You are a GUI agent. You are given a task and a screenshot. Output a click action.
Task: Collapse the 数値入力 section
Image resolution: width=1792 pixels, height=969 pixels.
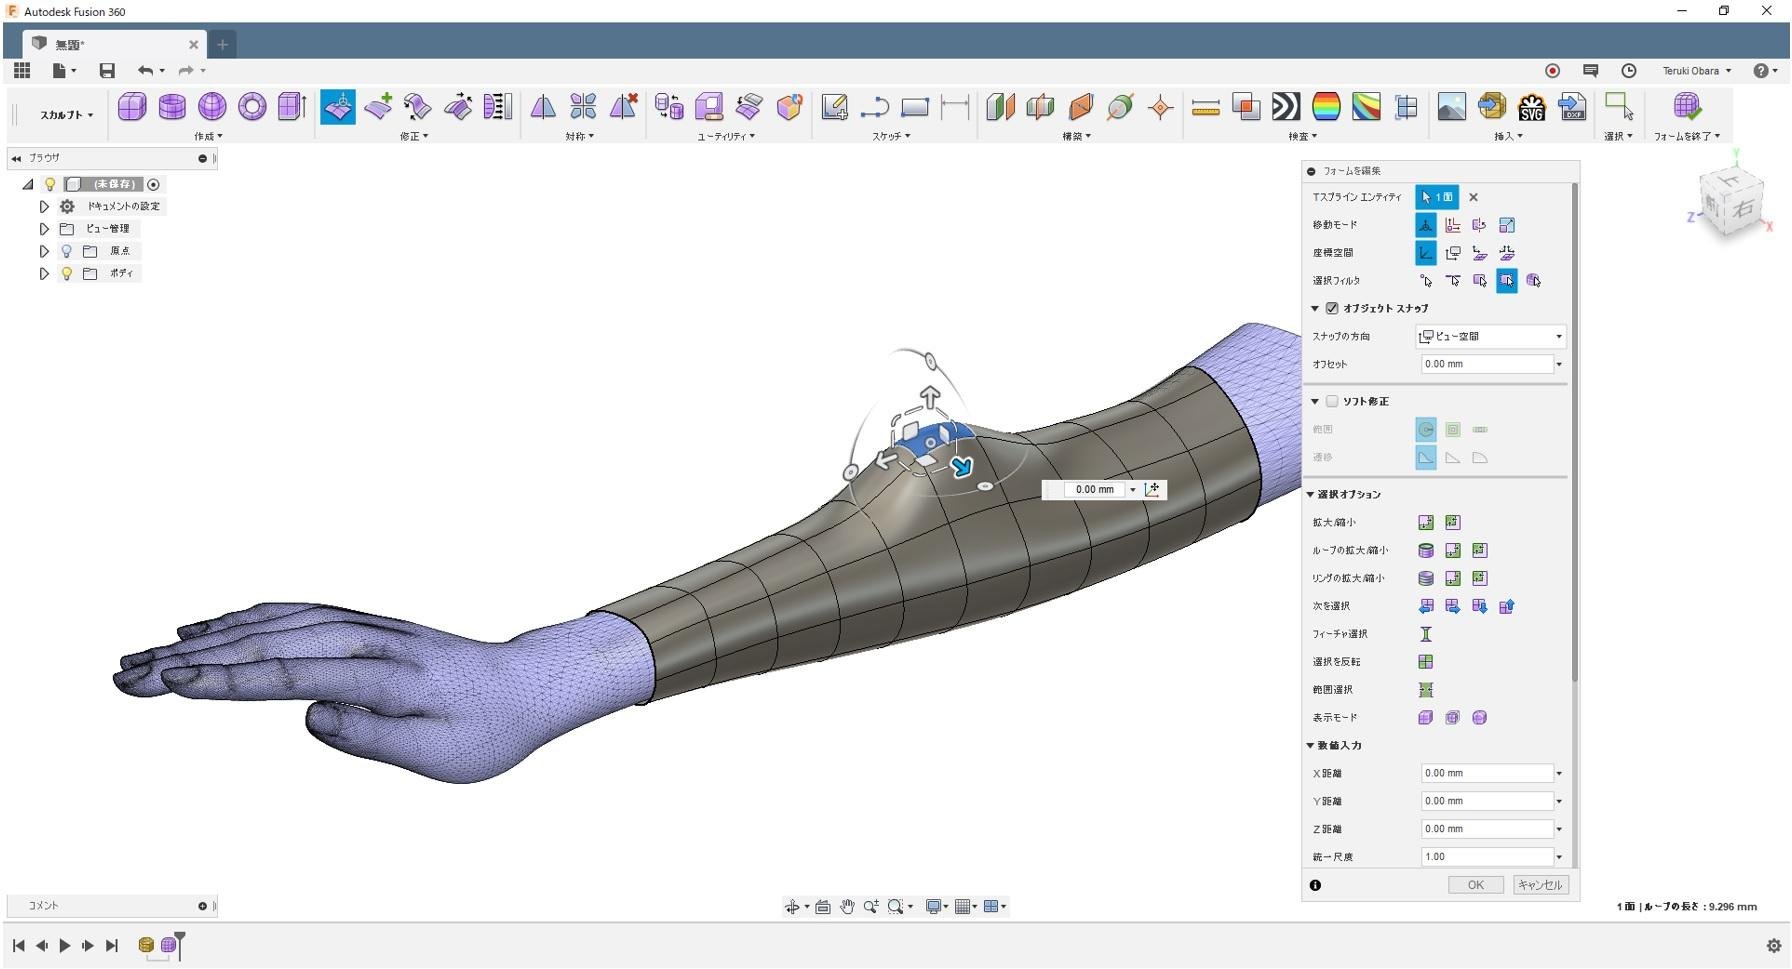pos(1311,745)
